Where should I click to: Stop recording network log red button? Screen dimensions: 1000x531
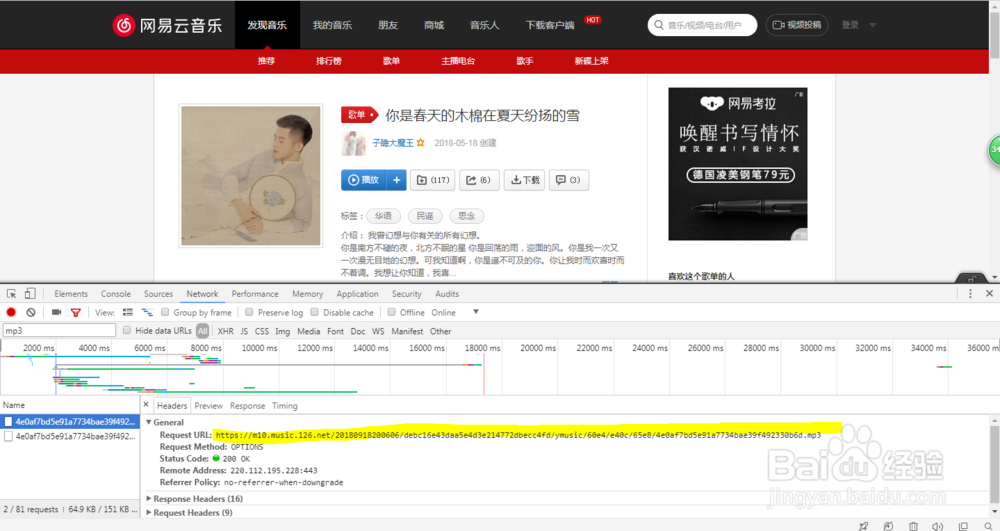[x=11, y=312]
